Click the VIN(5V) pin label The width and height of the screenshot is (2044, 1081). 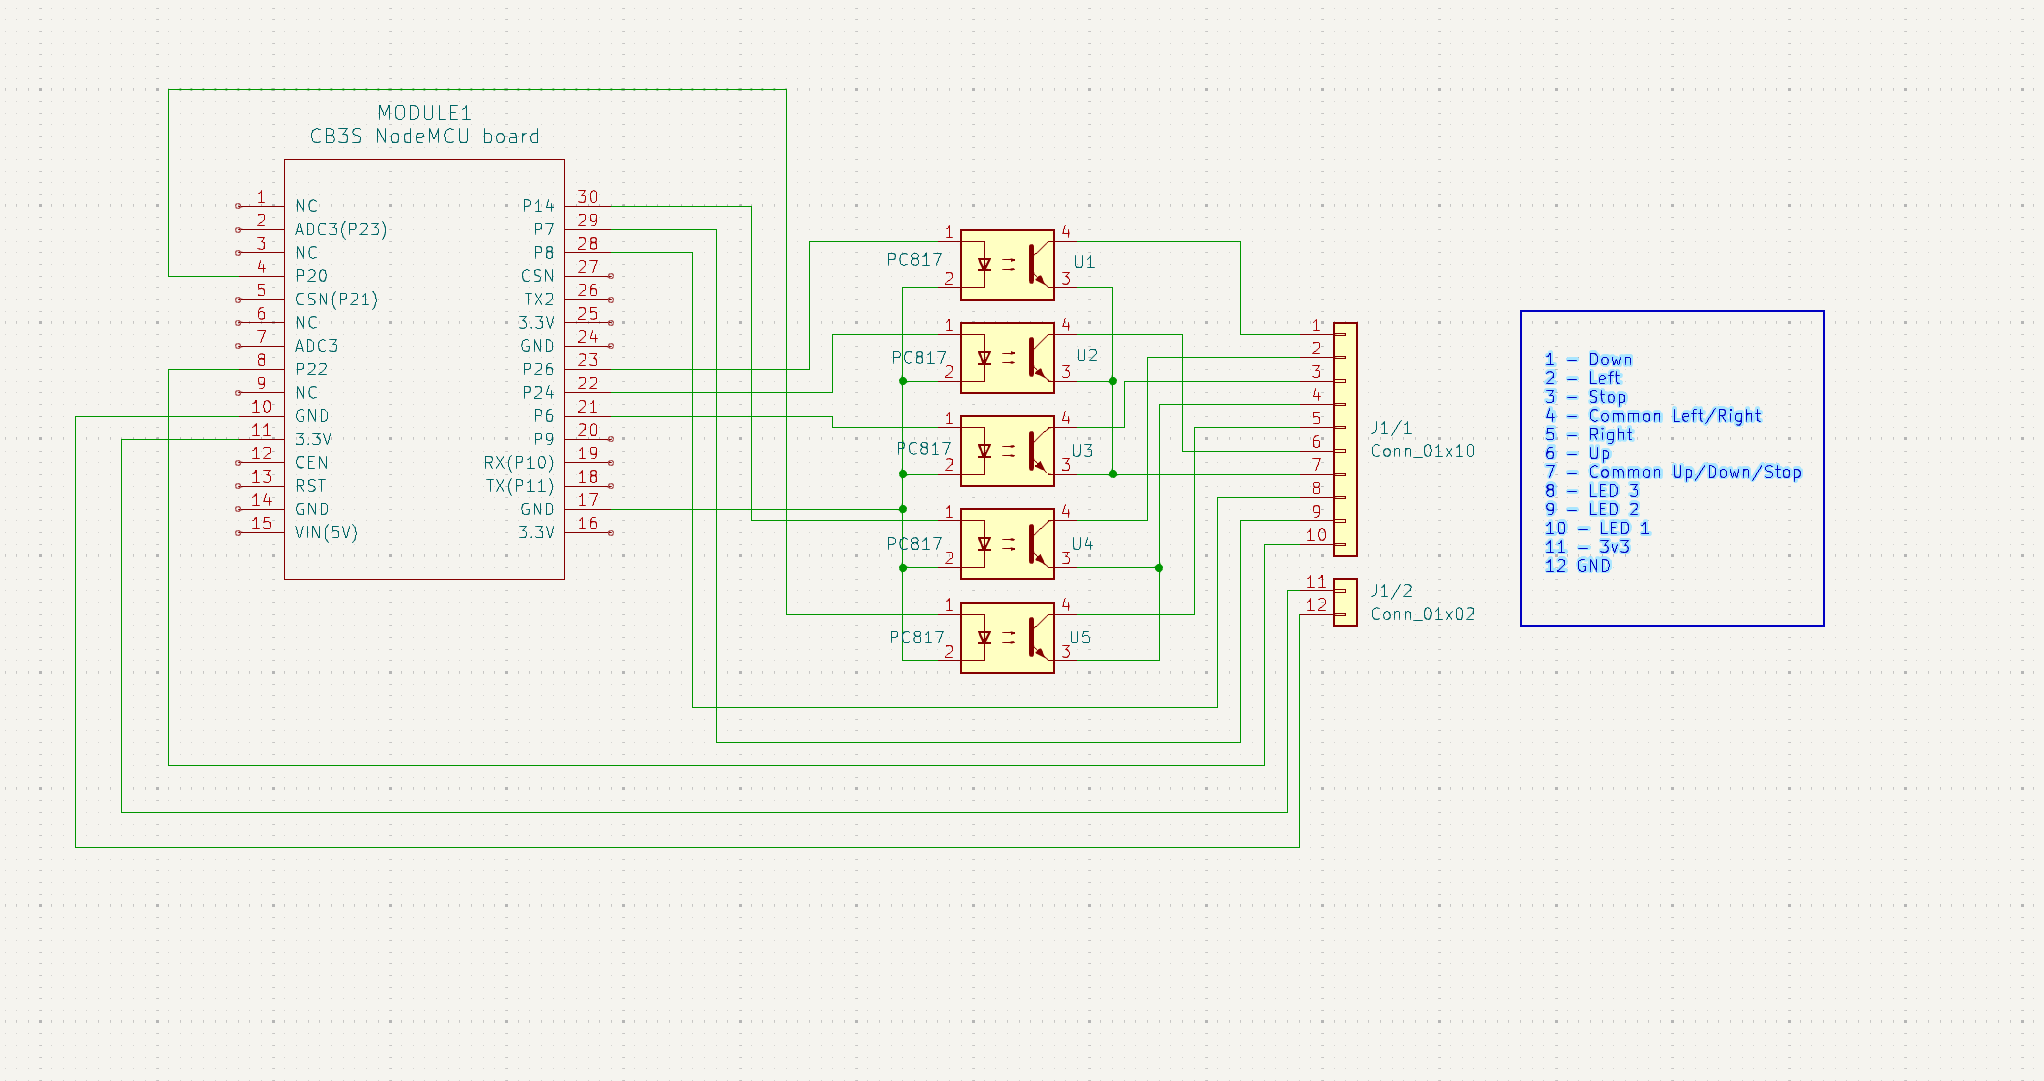pos(326,532)
